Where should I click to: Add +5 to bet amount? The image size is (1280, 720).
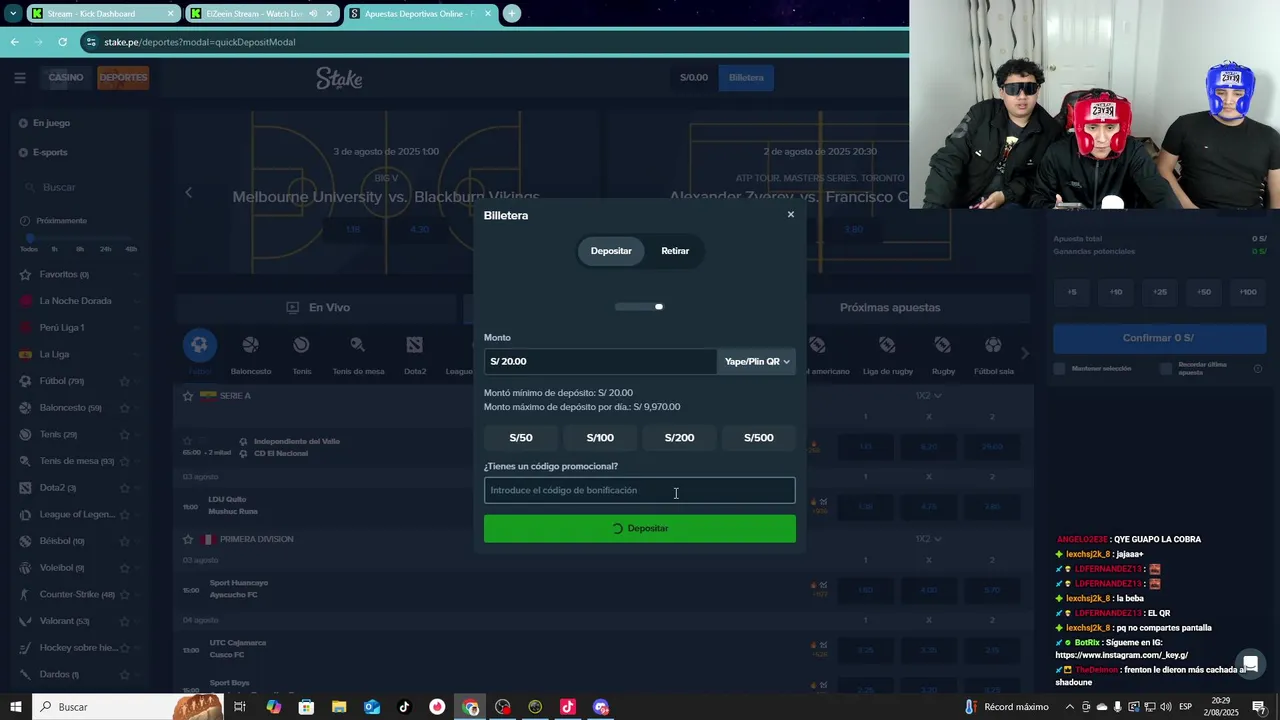point(1072,292)
